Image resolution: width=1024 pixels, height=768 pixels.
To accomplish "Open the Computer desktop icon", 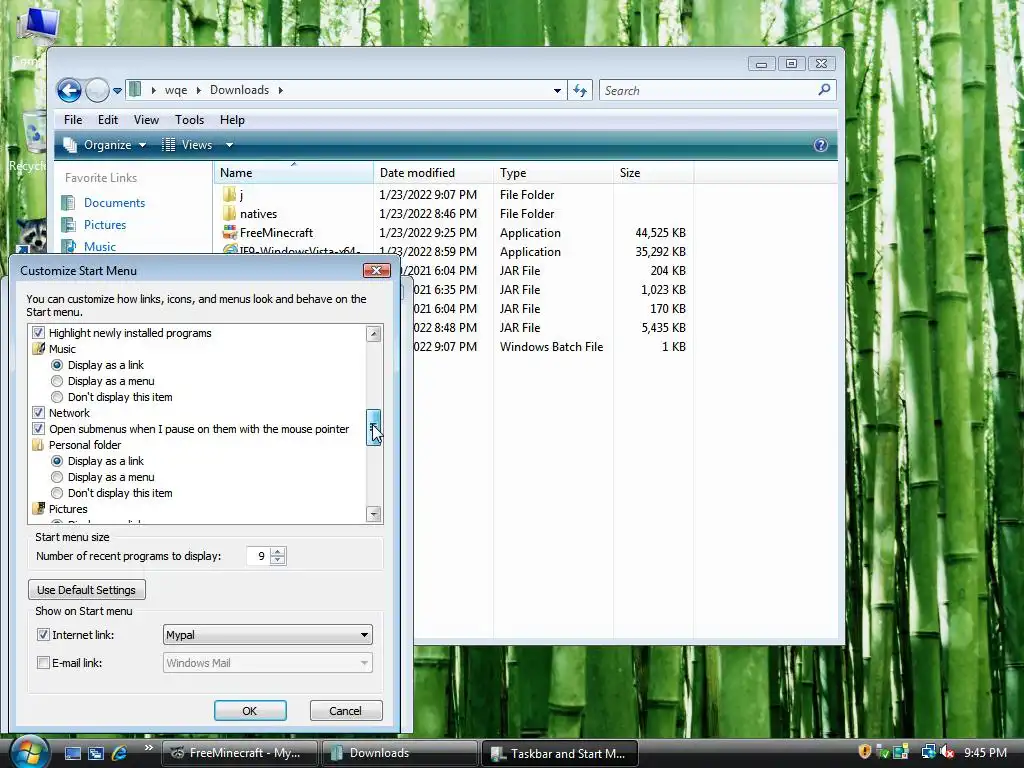I will point(38,29).
